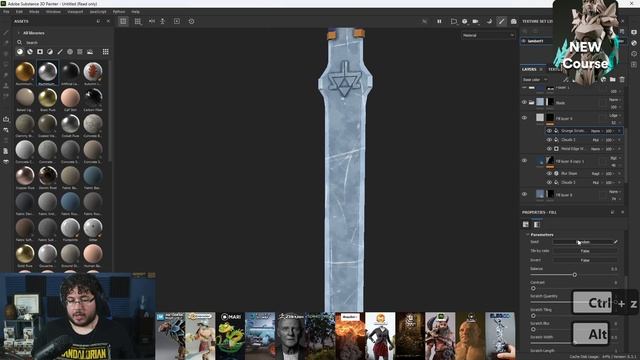Switch assets to grid view icon

pyautogui.click(x=105, y=52)
